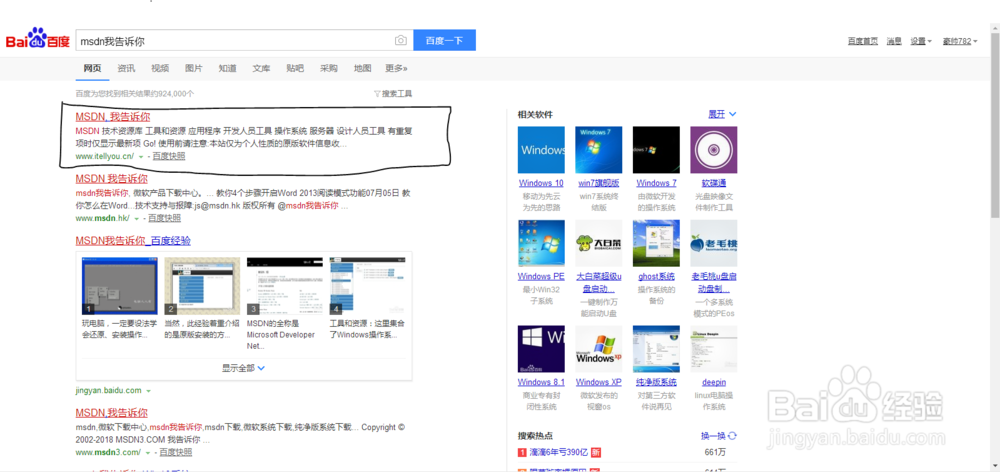This screenshot has width=1000, height=472.
Task: Open Baidu Jingyan step 3 thumbnail
Action: [284, 286]
